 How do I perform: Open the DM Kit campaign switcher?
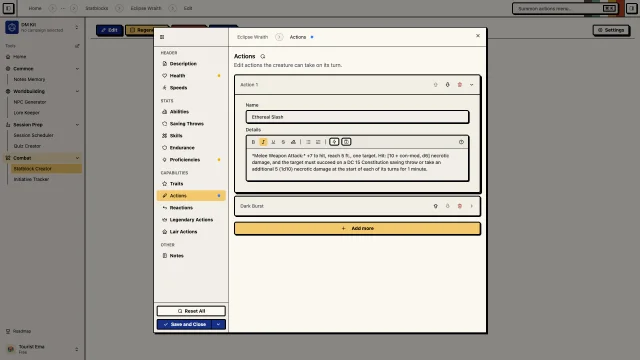[x=42, y=27]
